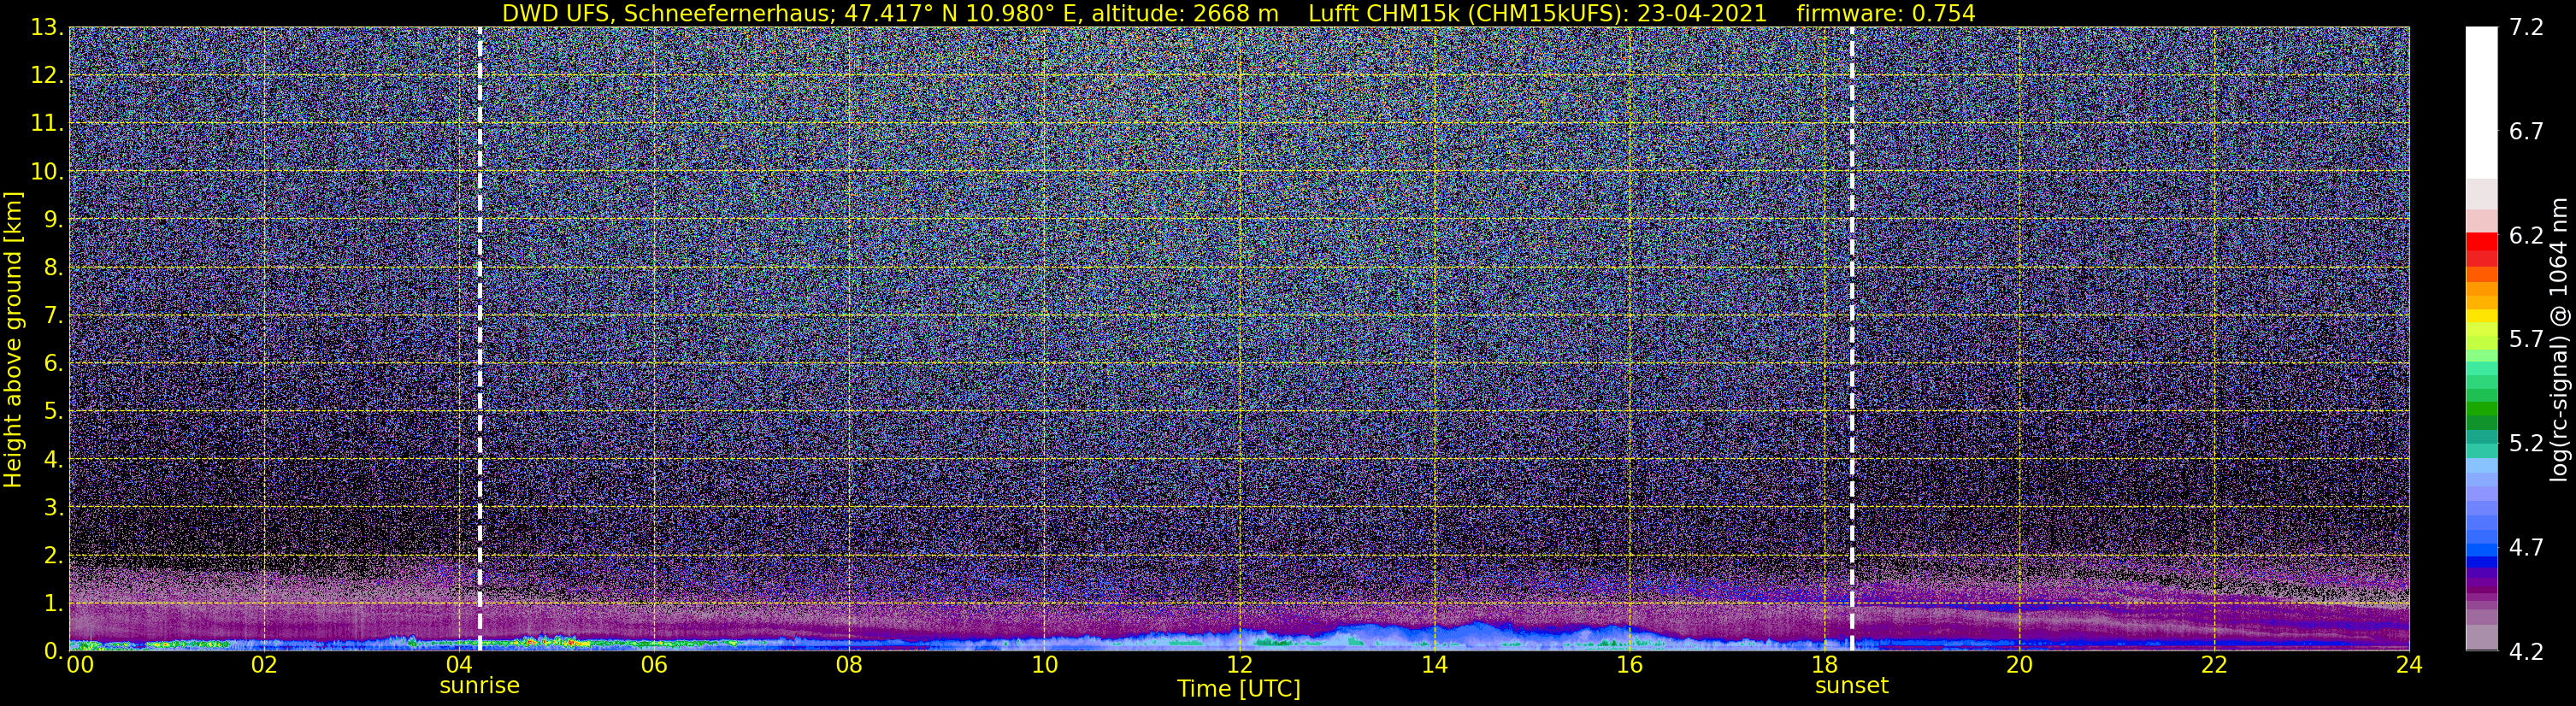Click the height axis tick label 2

point(54,556)
